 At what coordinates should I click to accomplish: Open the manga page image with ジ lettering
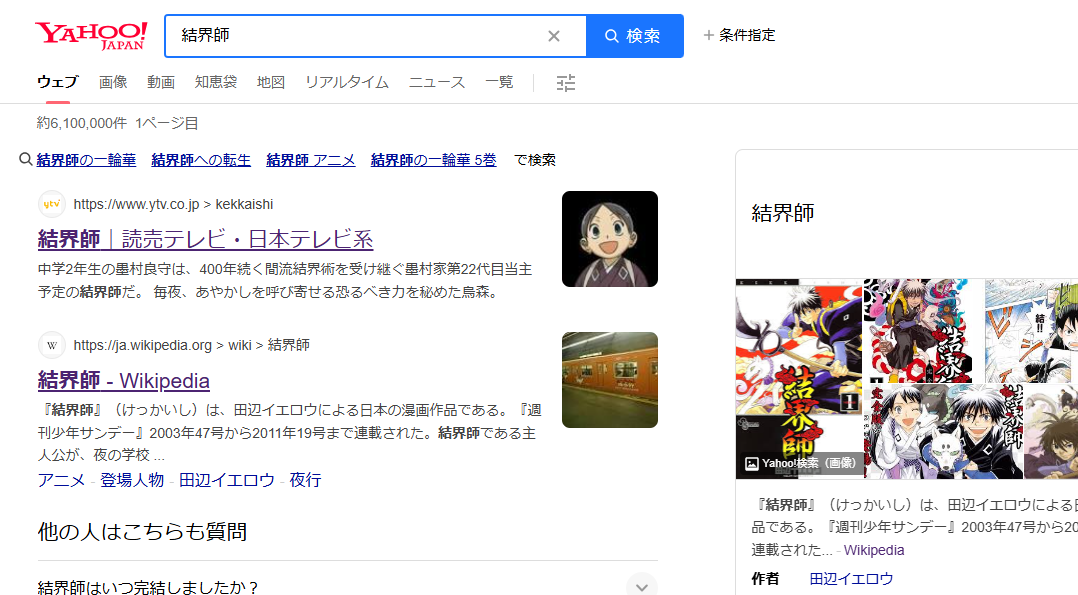pyautogui.click(x=1031, y=331)
